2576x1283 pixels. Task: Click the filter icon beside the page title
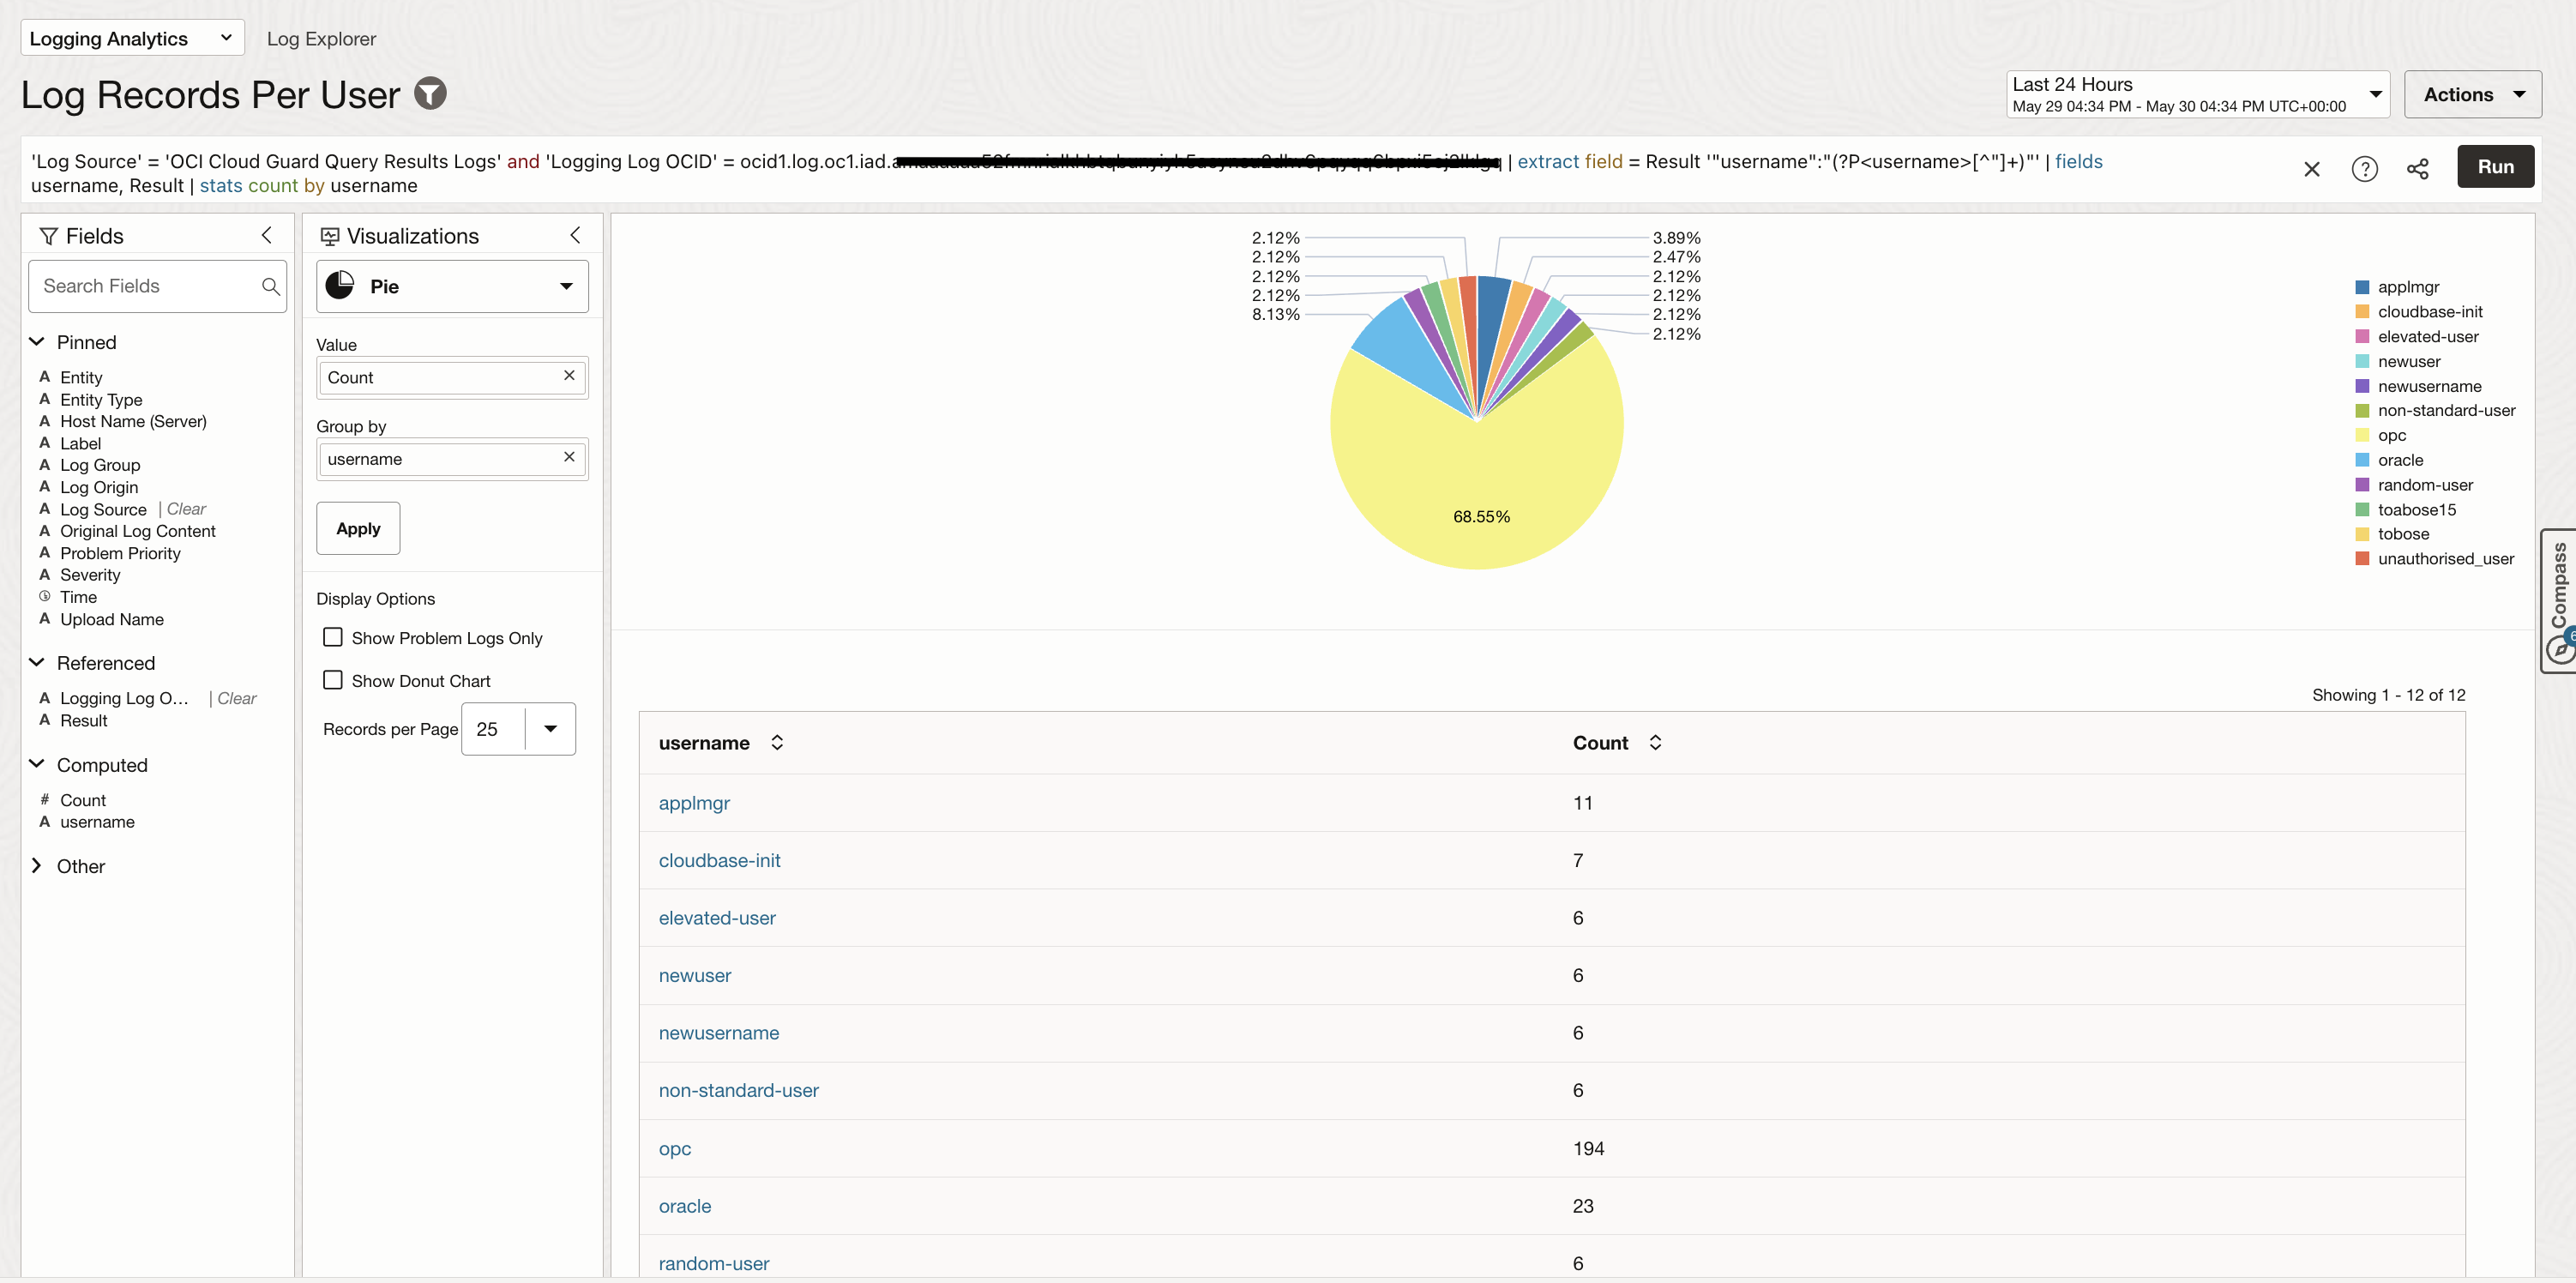click(x=430, y=94)
